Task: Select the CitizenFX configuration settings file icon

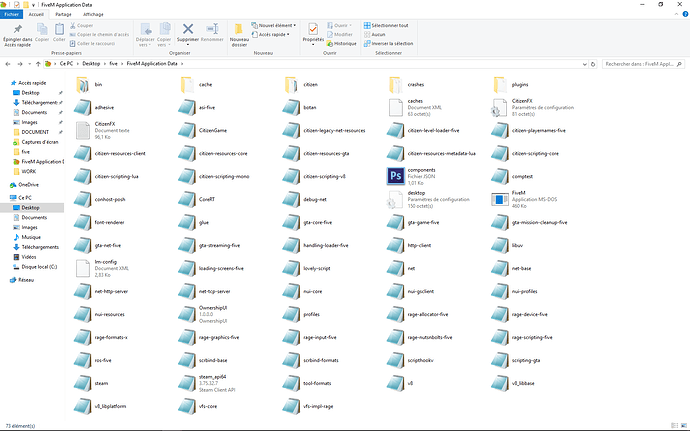Action: (499, 107)
